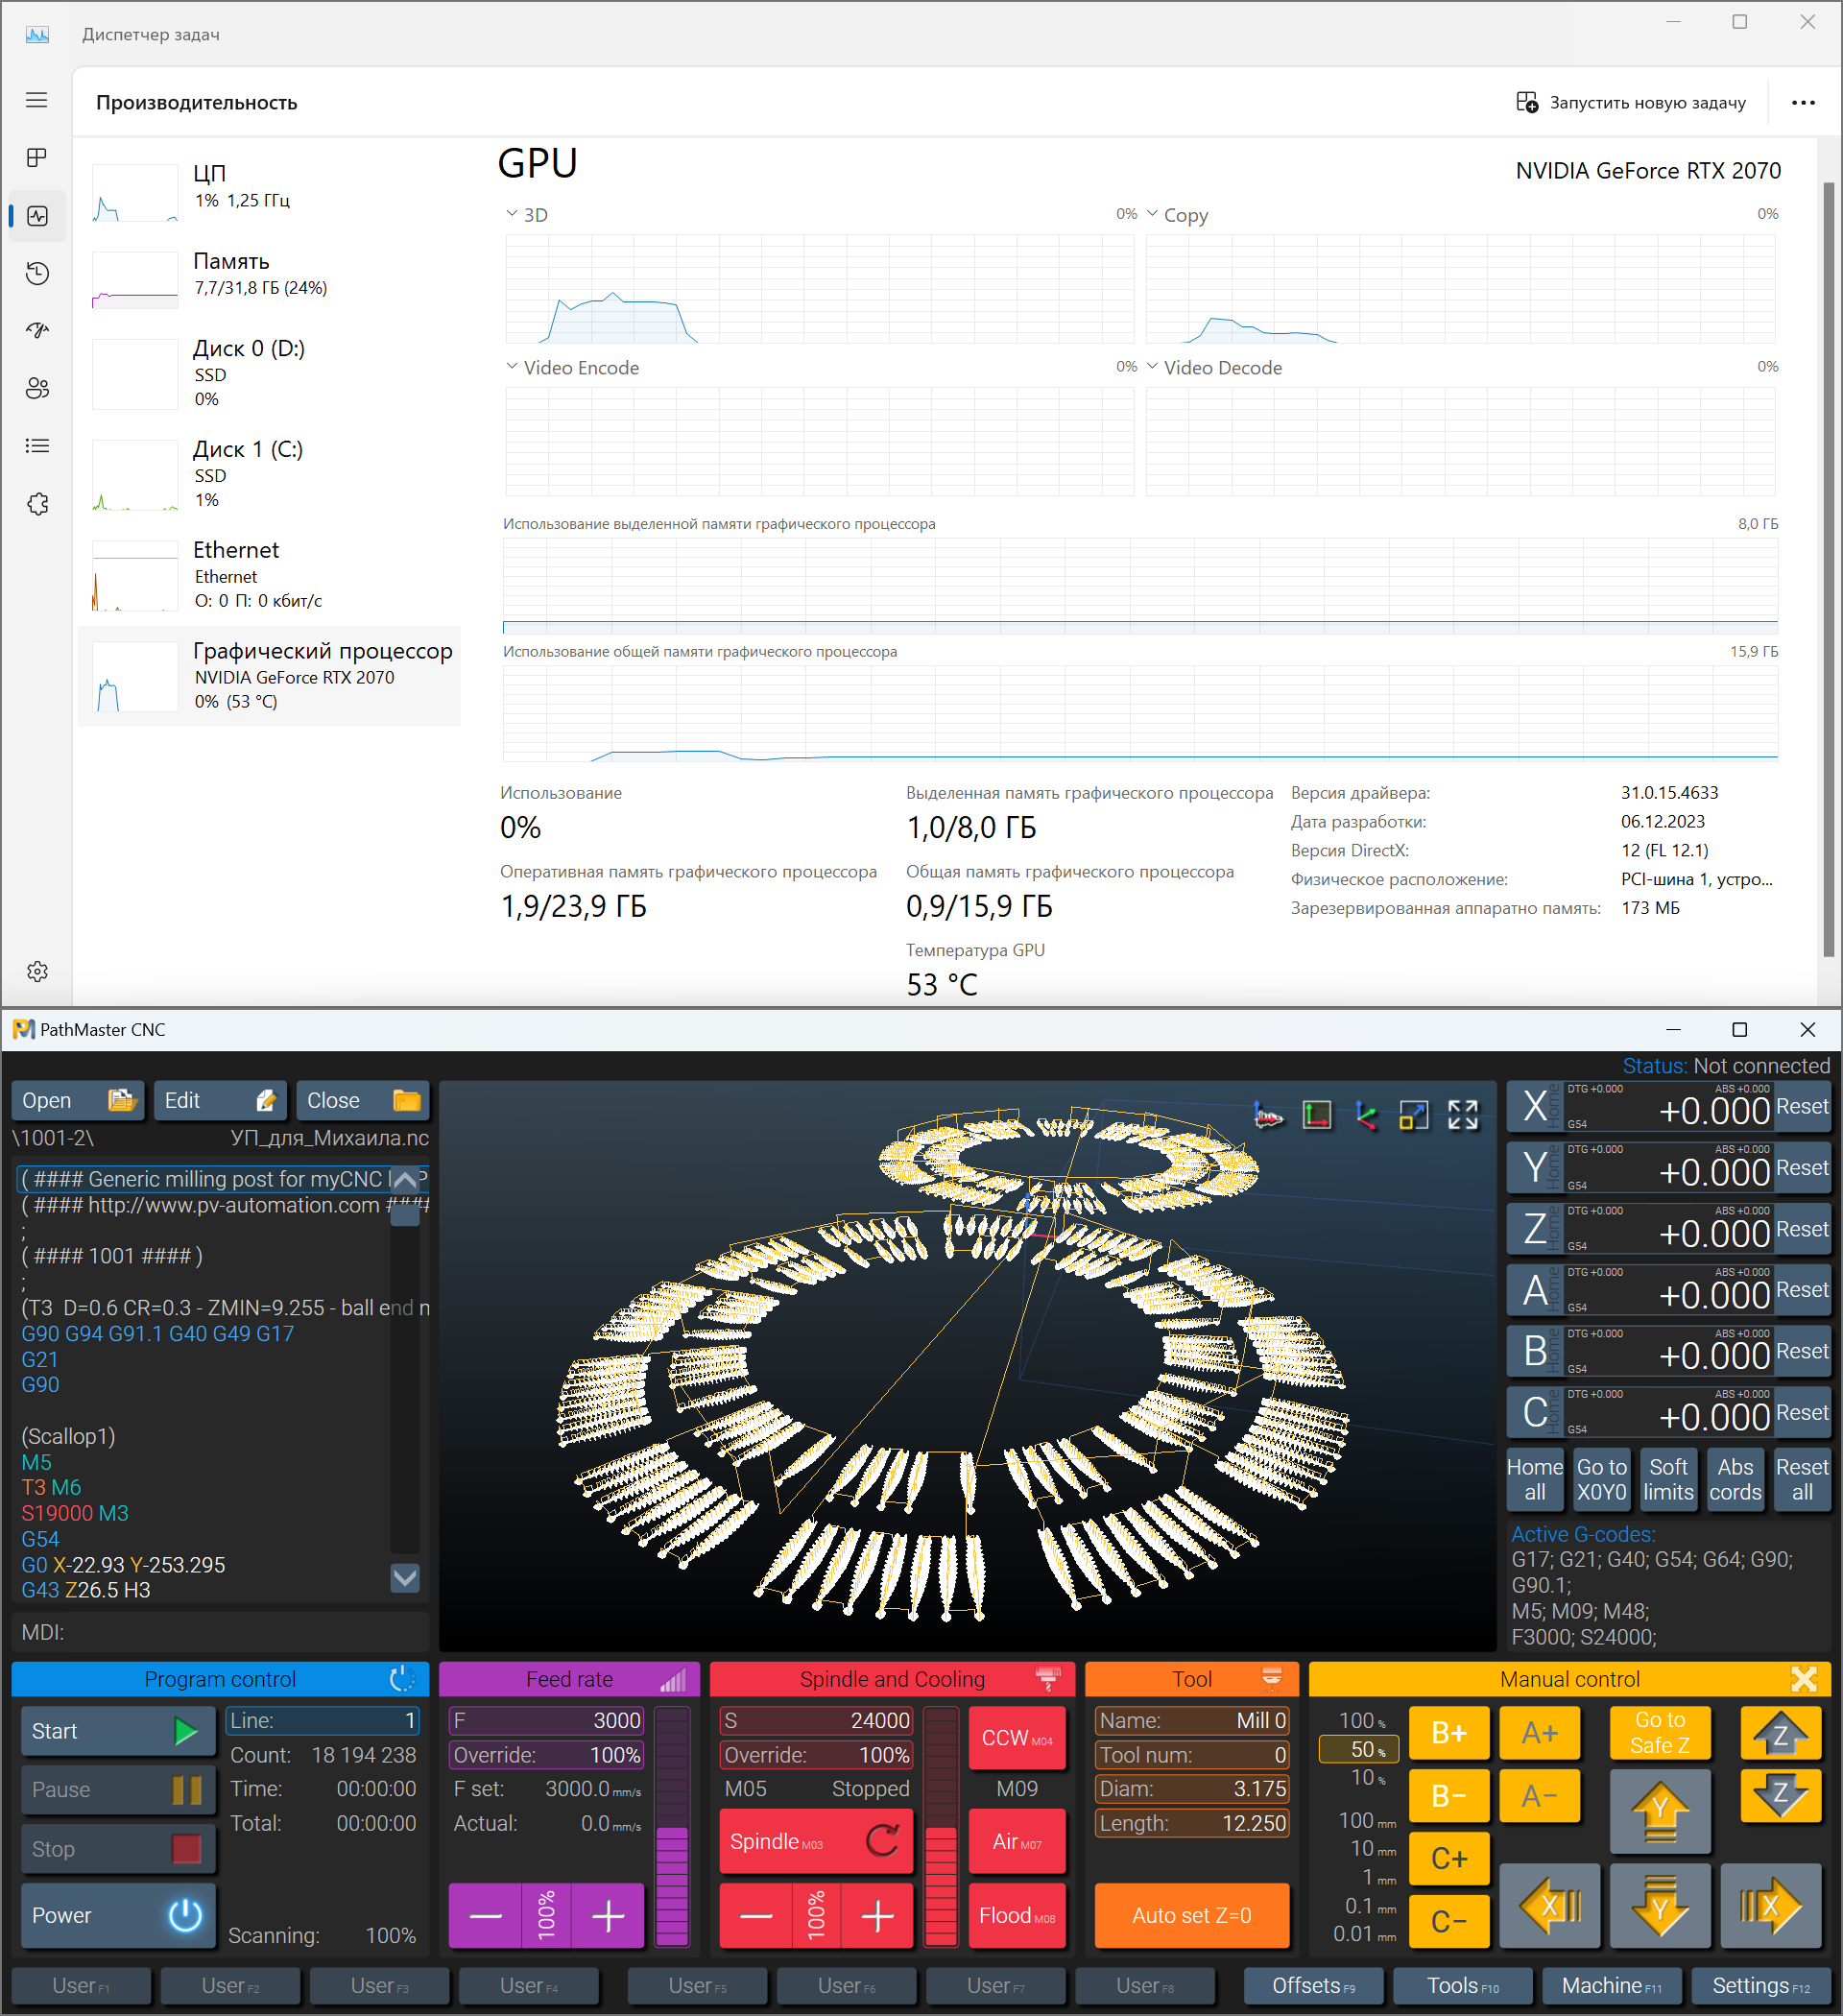This screenshot has width=1843, height=2016.
Task: Switch 3D viewport to side view
Action: point(1268,1115)
